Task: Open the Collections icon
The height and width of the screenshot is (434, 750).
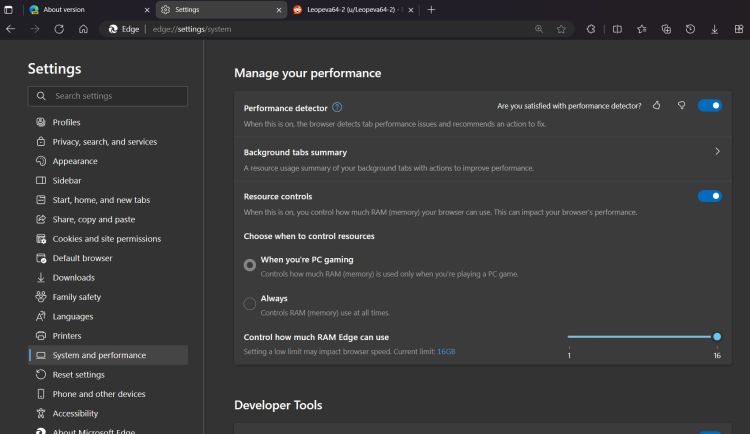Action: pos(666,29)
